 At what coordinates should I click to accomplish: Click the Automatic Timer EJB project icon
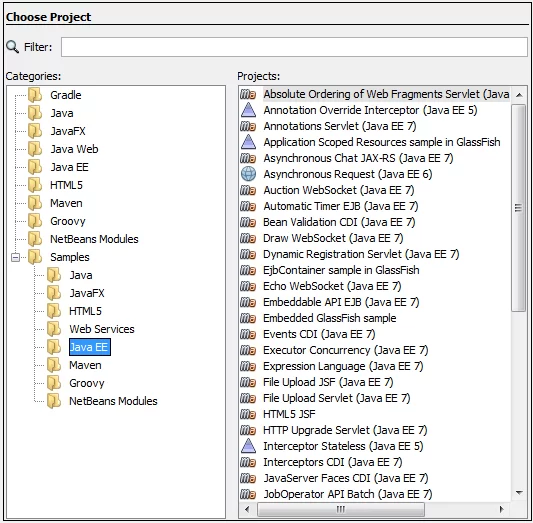(x=248, y=206)
